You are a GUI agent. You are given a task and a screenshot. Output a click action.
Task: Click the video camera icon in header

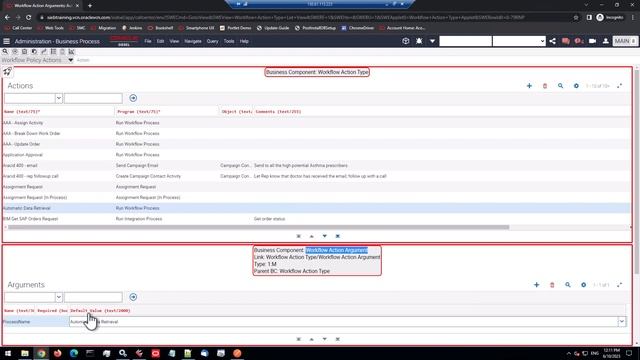point(592,41)
